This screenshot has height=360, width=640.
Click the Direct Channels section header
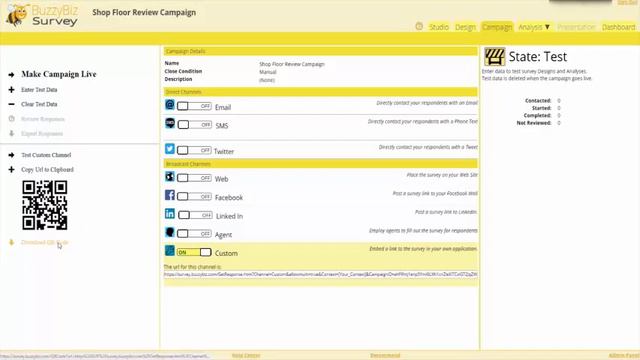coord(320,91)
